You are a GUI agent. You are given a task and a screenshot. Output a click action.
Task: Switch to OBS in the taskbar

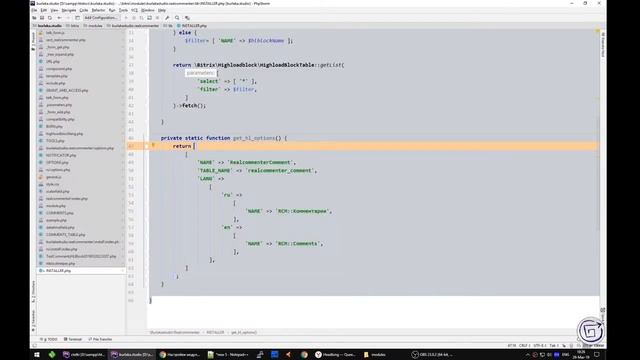[432, 355]
